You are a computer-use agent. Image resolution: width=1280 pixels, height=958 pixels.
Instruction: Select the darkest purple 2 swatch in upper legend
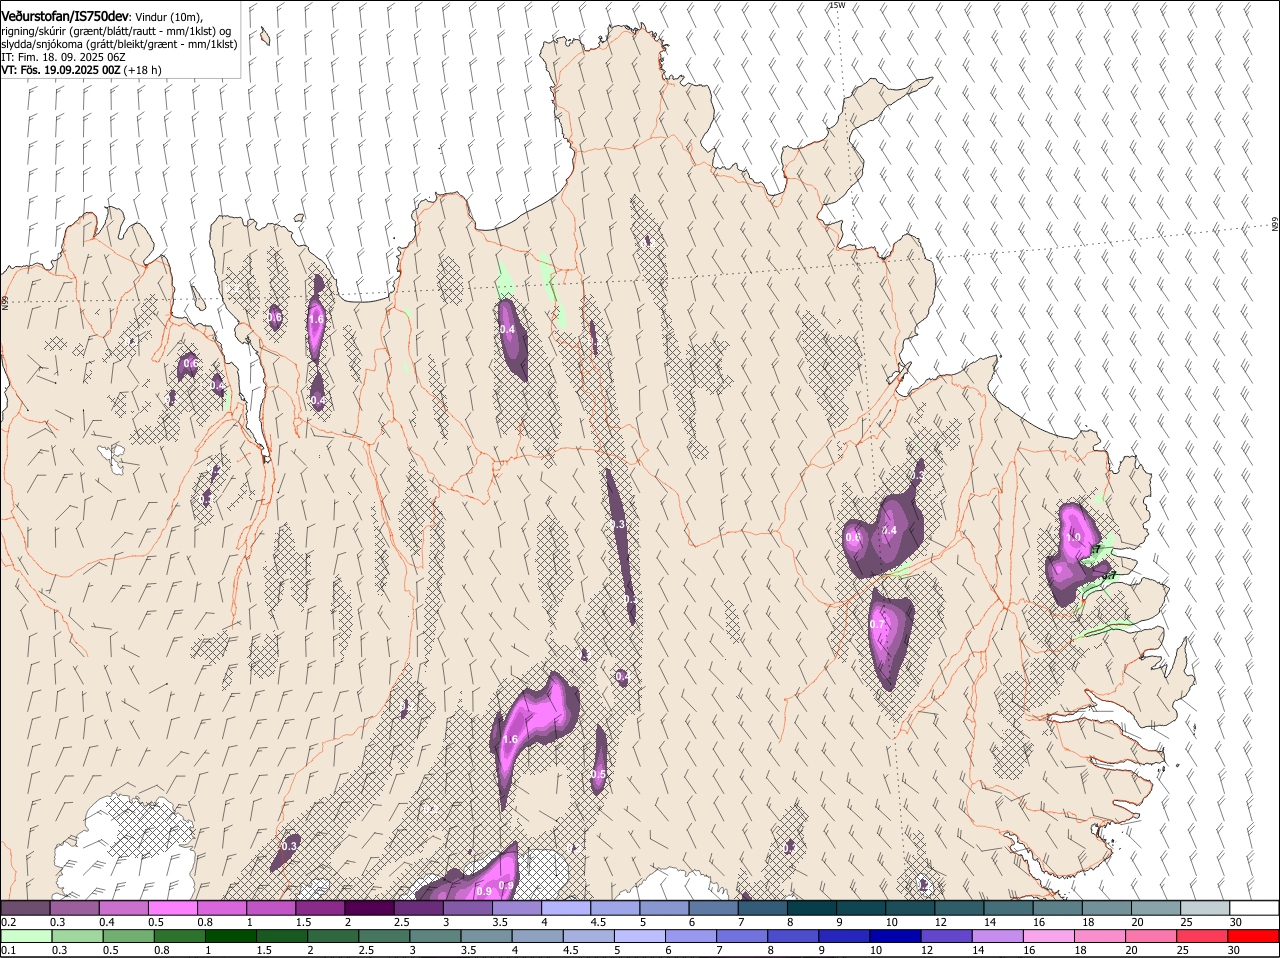tap(369, 907)
